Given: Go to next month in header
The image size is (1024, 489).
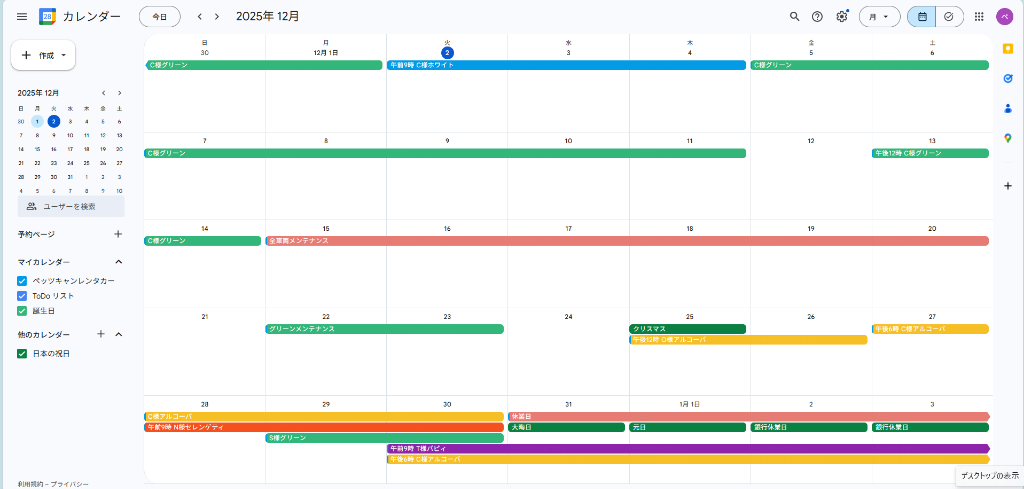Looking at the screenshot, I should pos(217,17).
